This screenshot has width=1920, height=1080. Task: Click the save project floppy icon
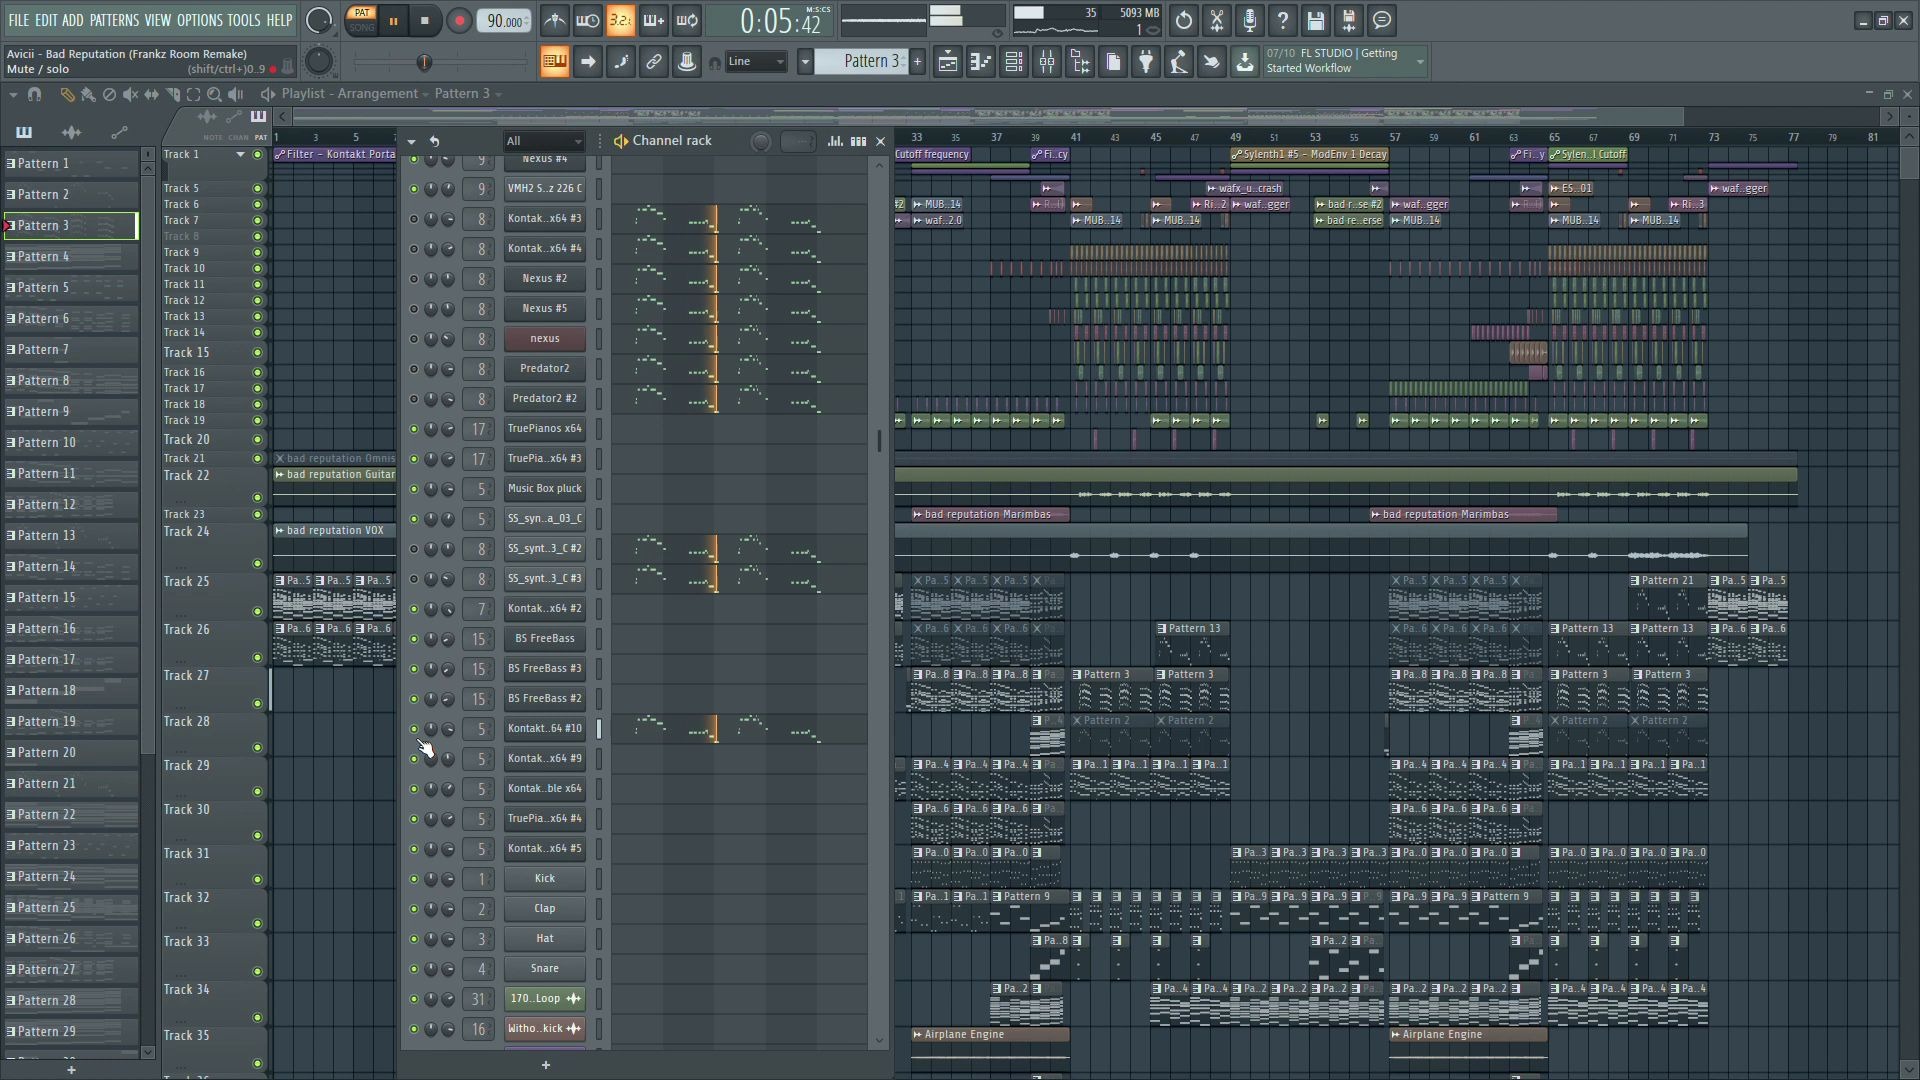point(1316,20)
